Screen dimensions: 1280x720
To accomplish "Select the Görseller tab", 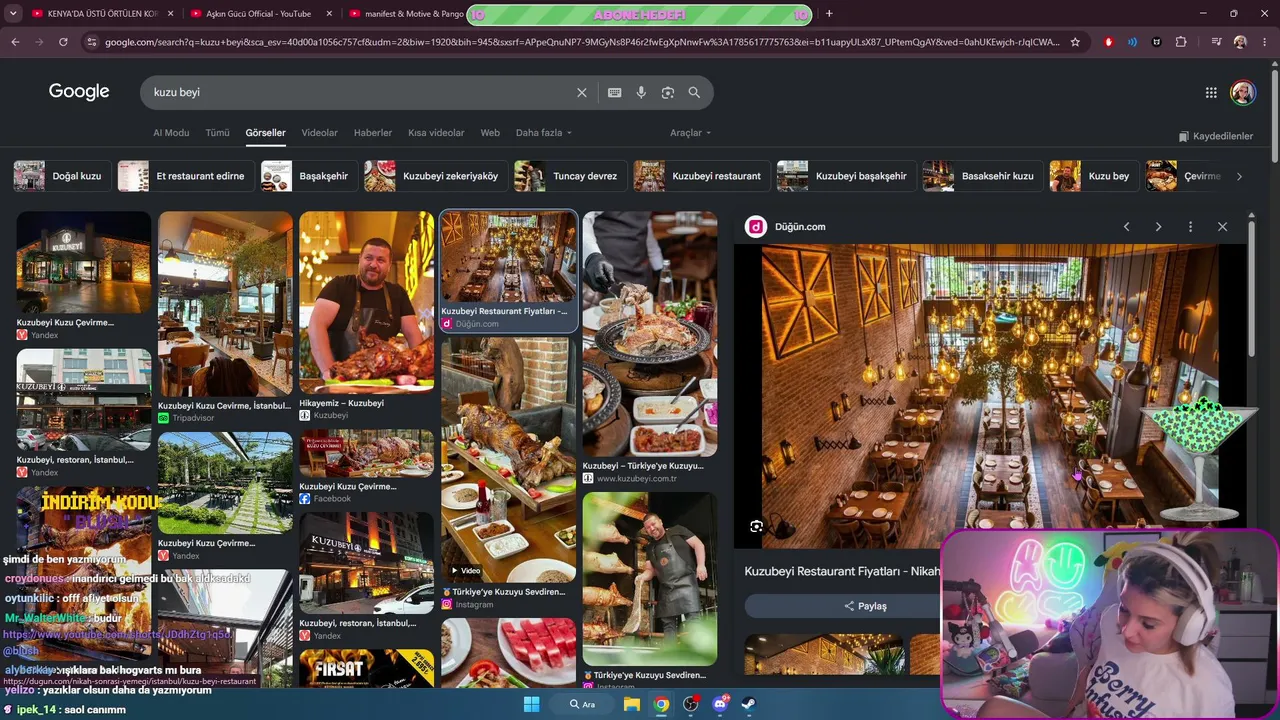I will point(265,133).
